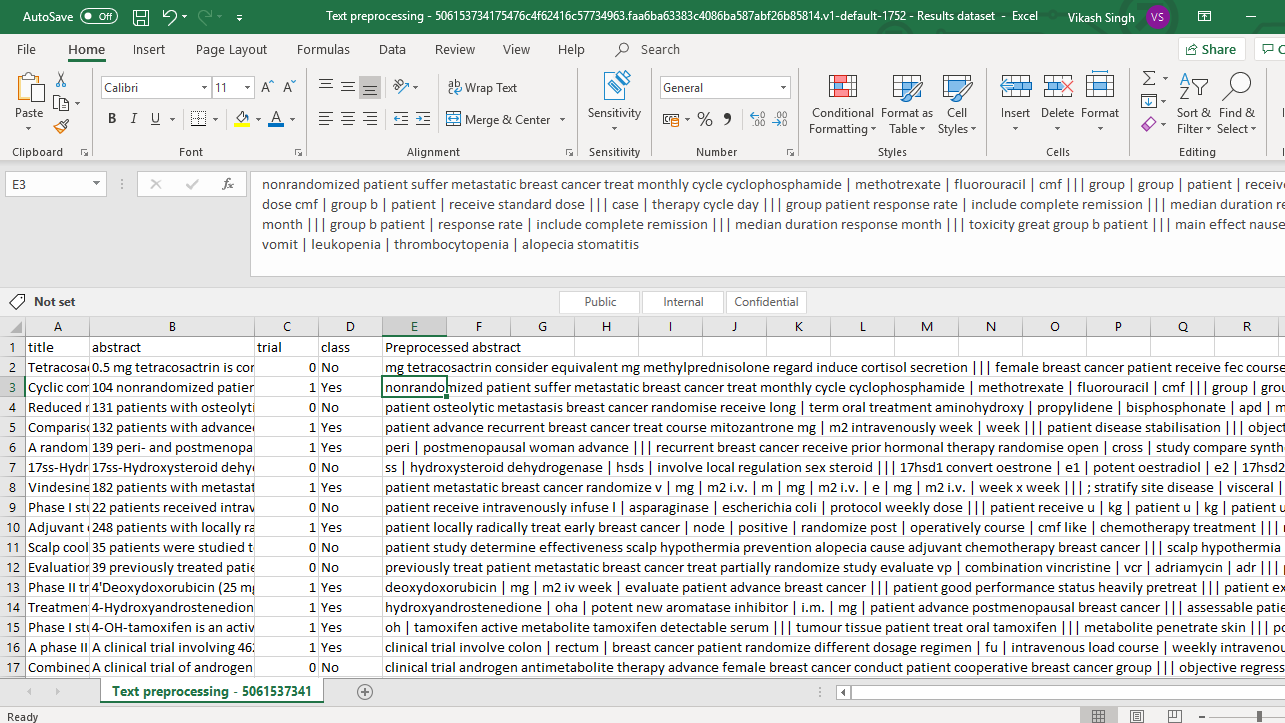The image size is (1285, 723).
Task: Click the Fill down icon in Editing
Action: pos(1149,101)
